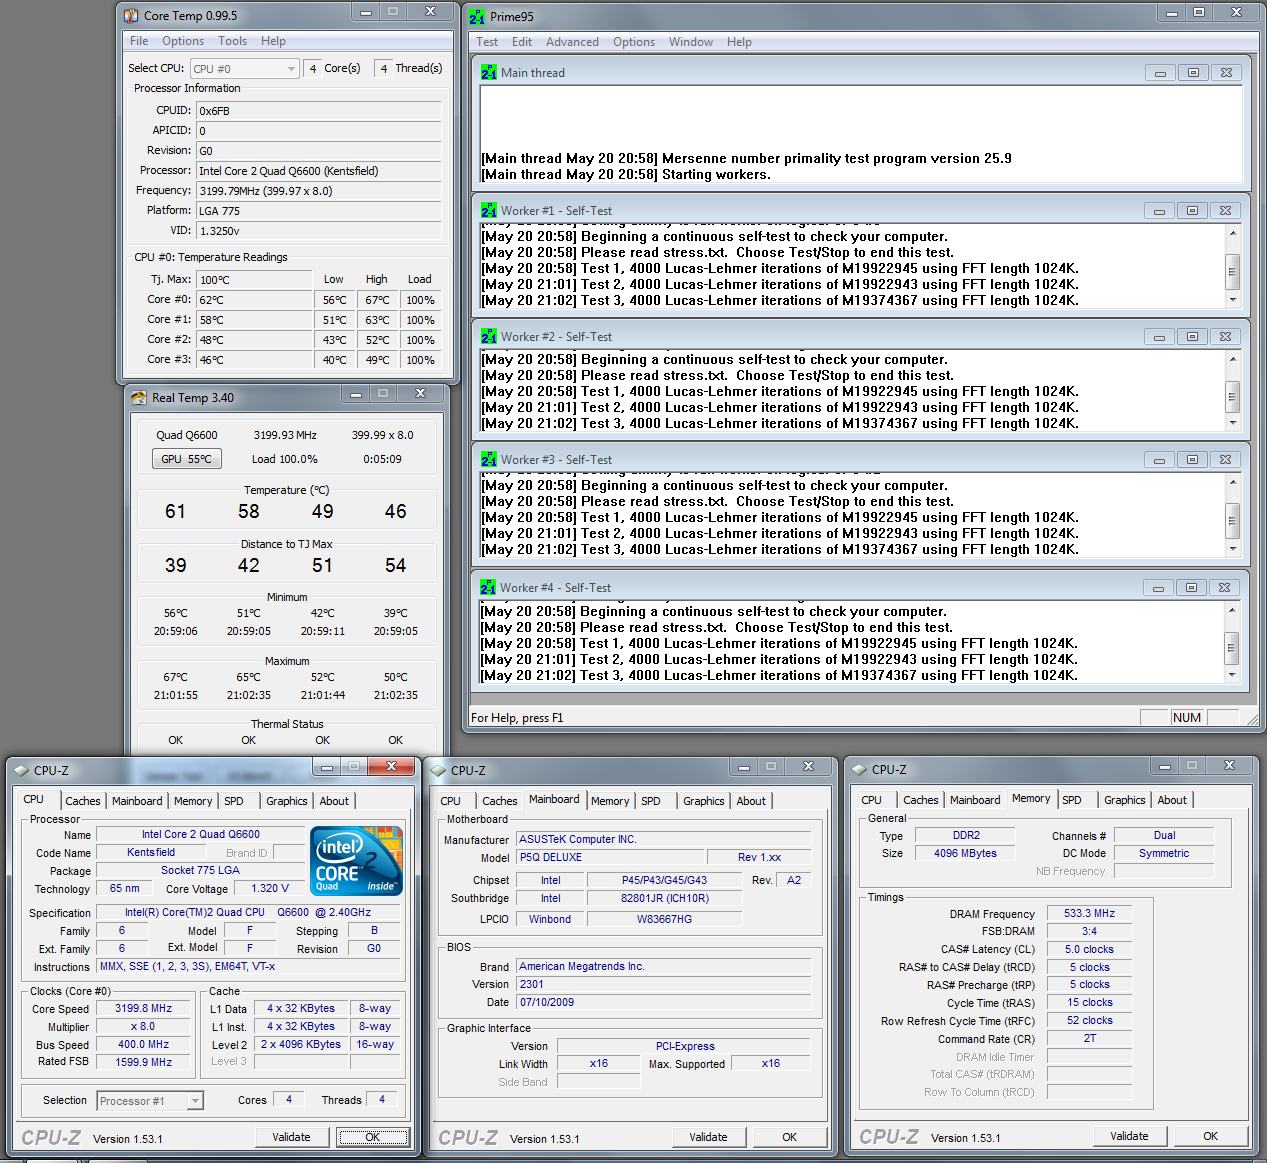Click the title icon of right CPU-Z window

[860, 769]
